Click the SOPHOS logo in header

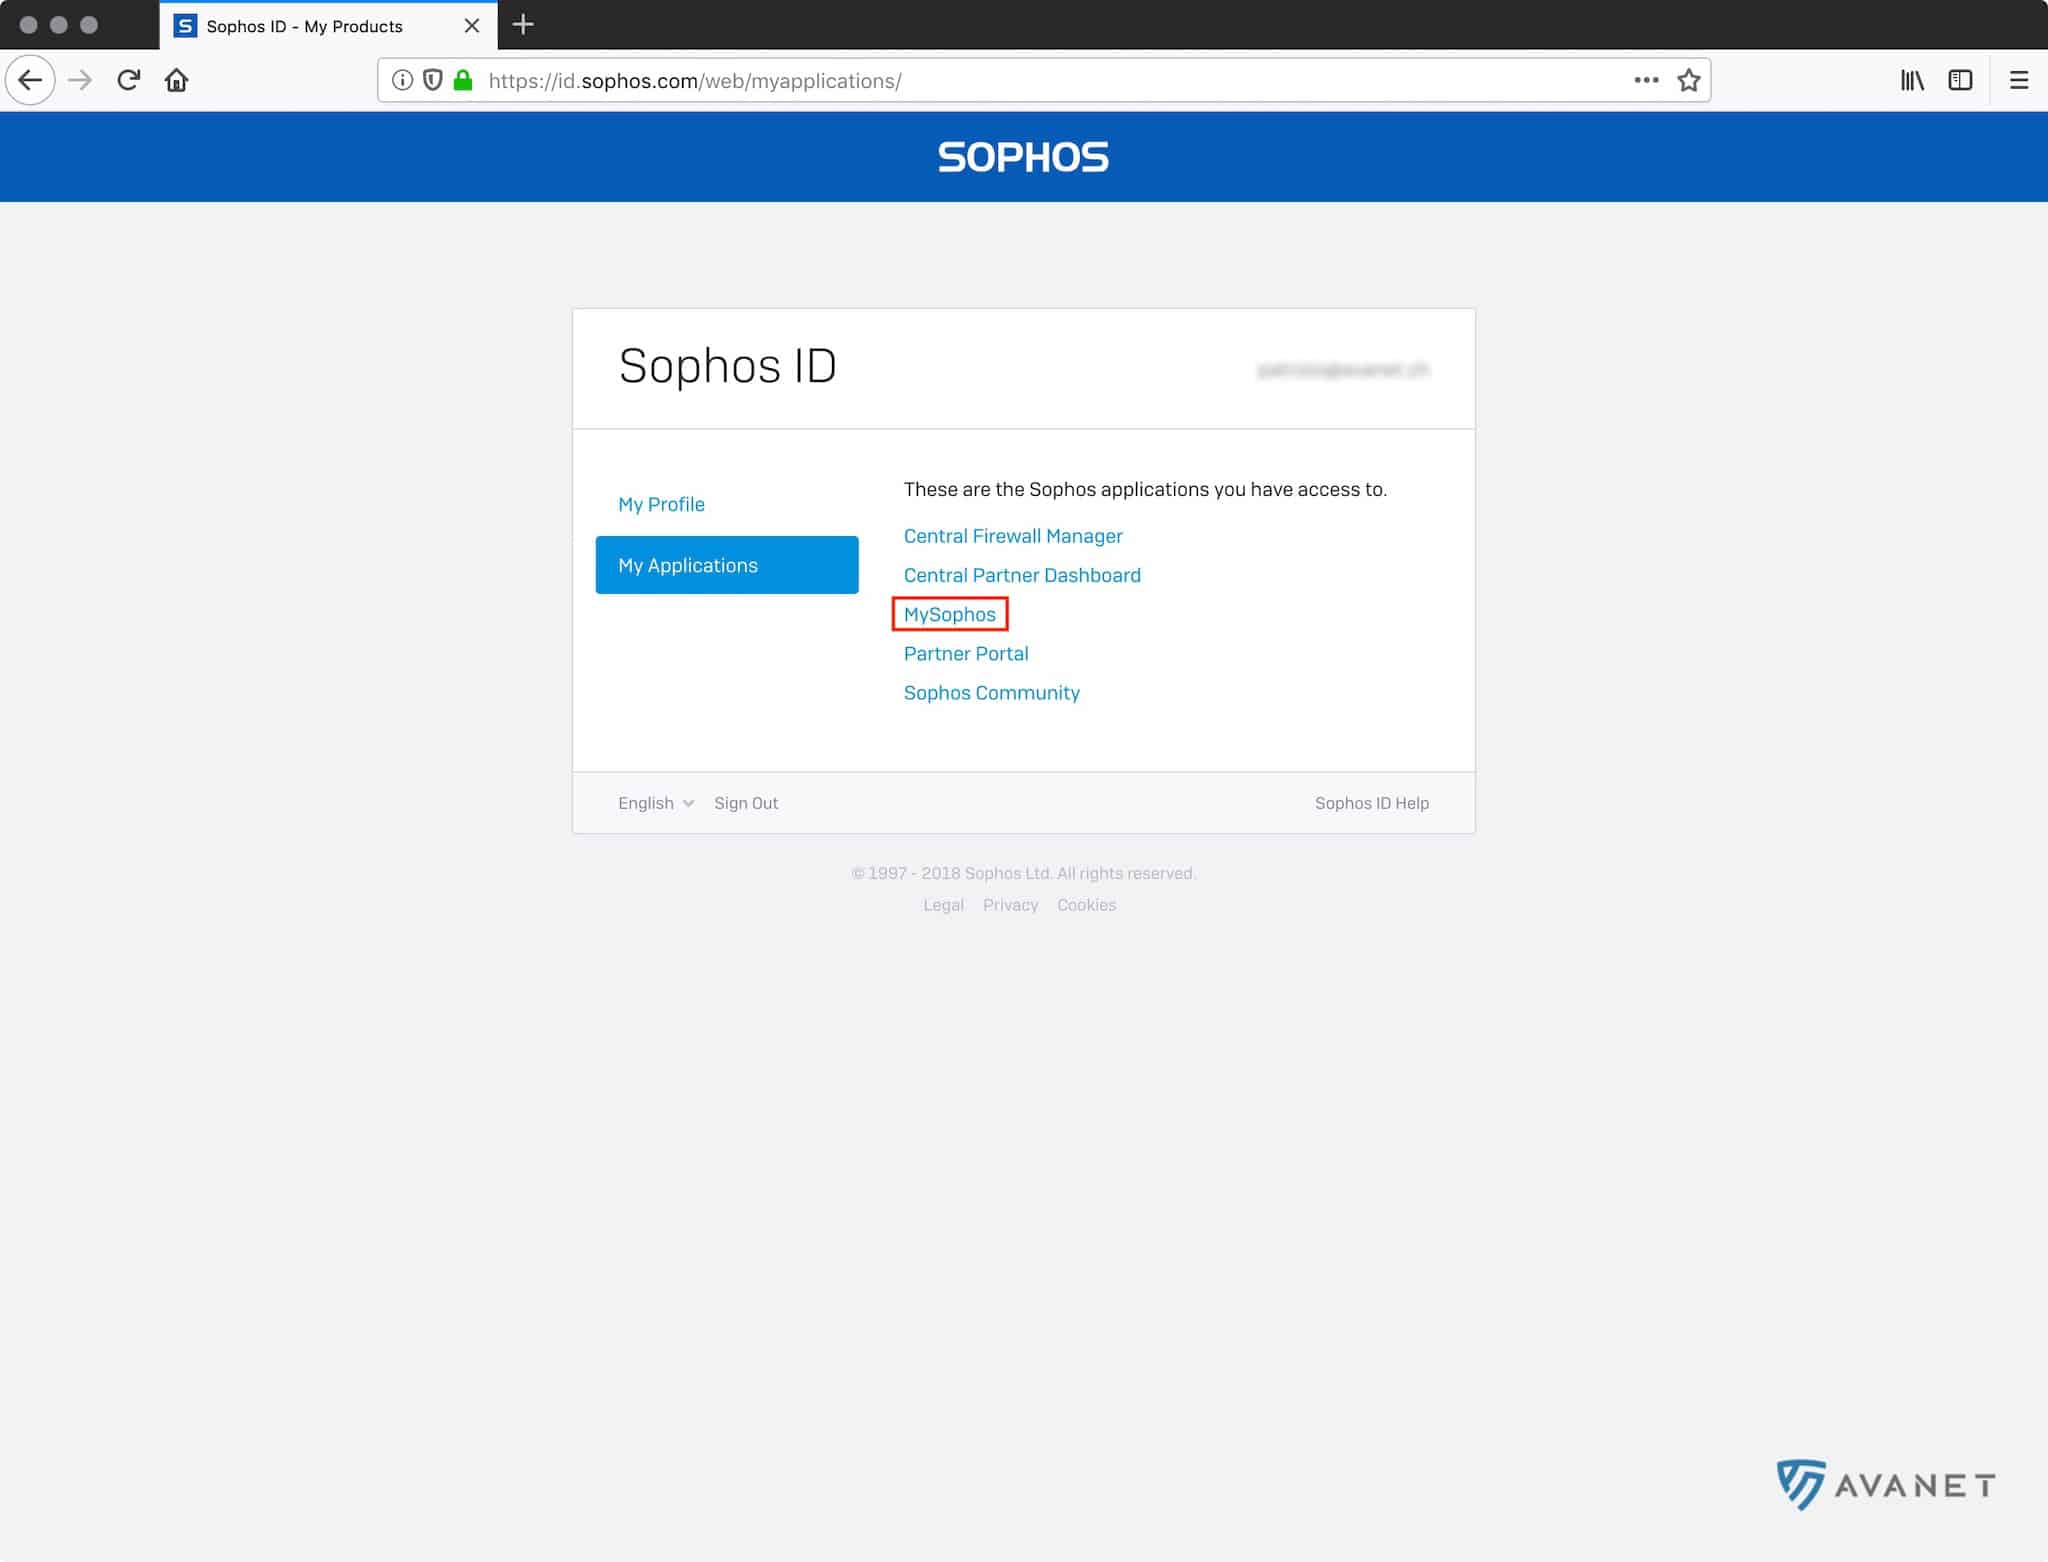[1023, 157]
